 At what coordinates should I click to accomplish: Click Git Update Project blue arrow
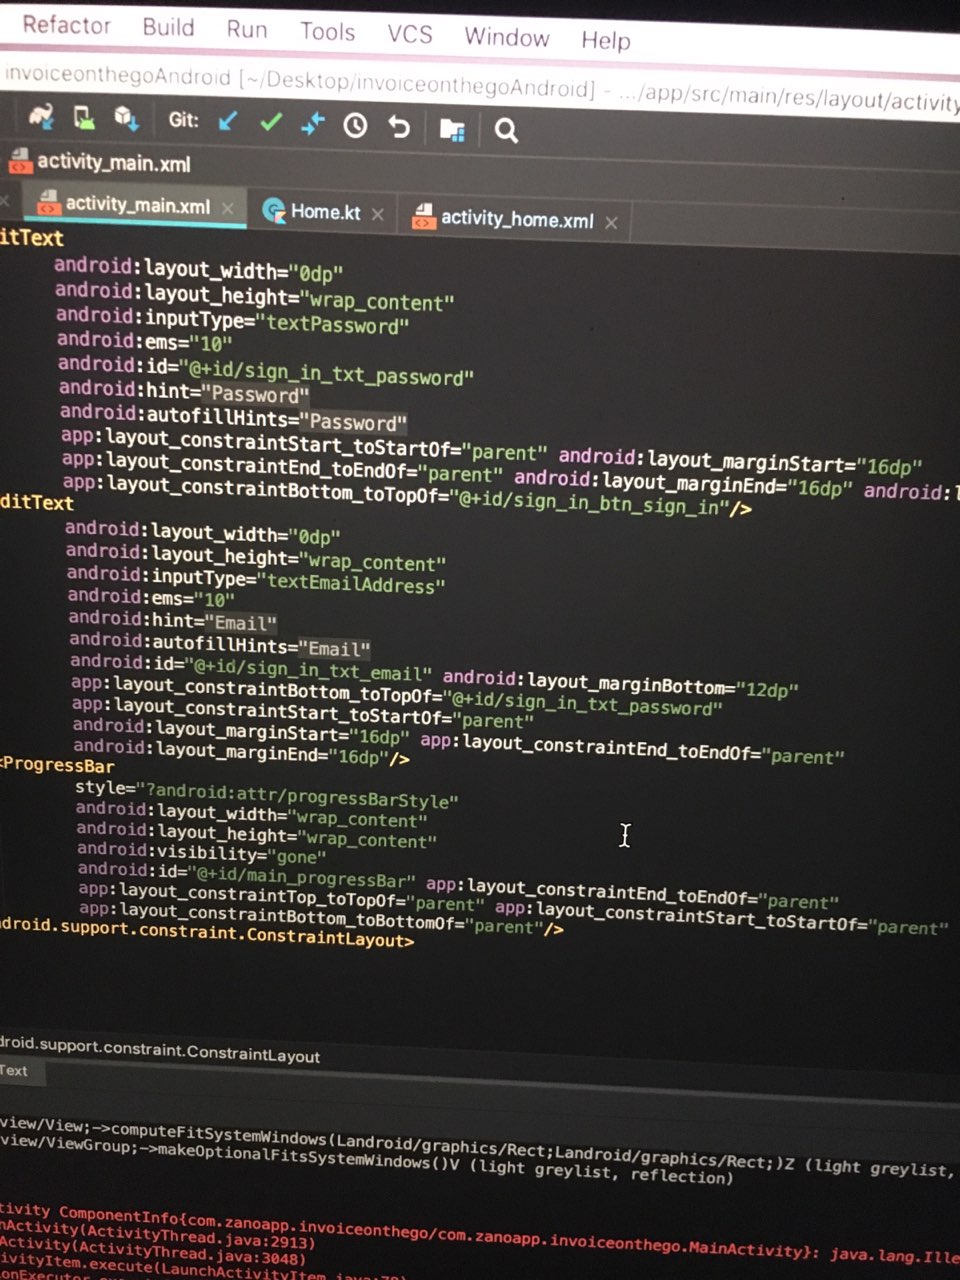228,121
